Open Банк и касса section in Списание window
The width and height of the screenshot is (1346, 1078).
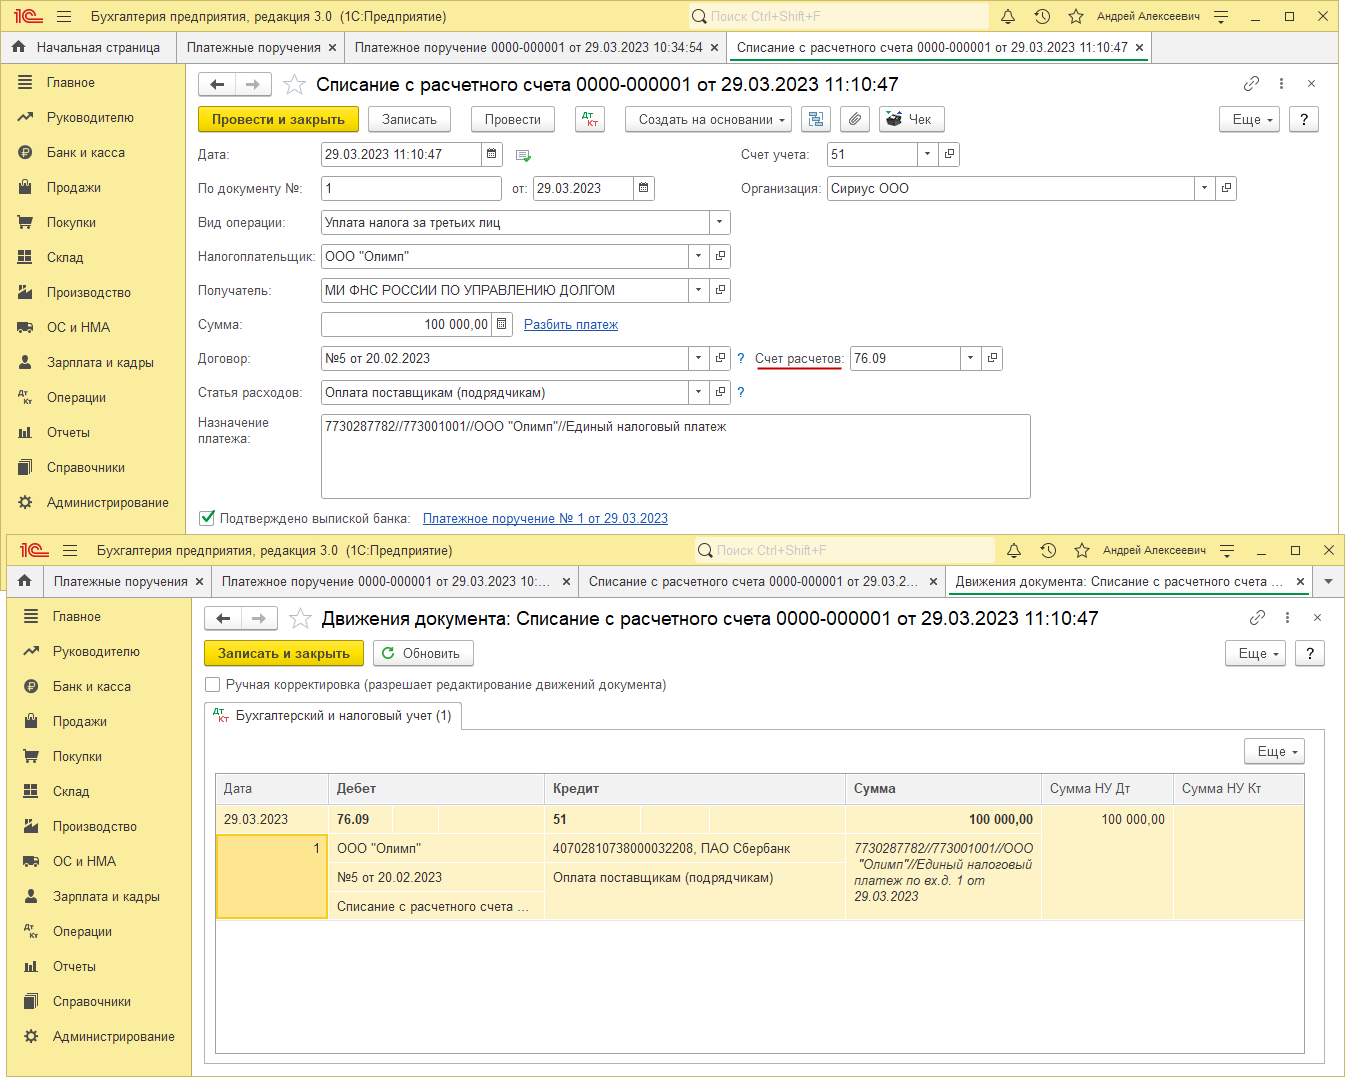[86, 152]
